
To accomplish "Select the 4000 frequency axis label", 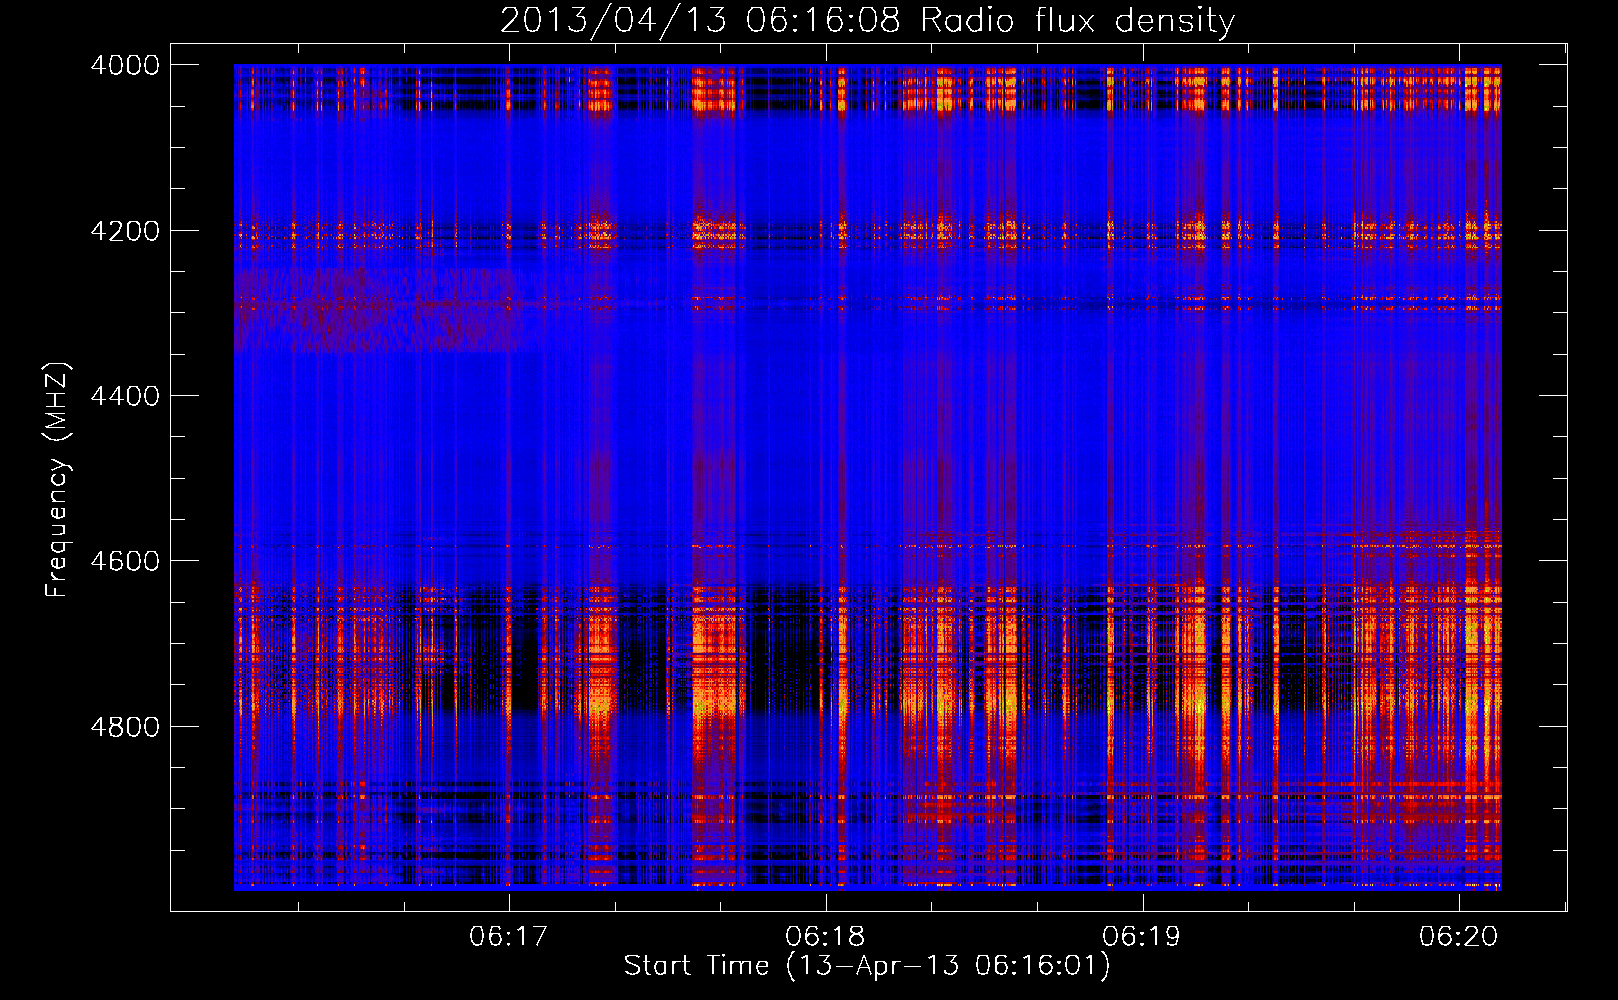I will coord(124,65).
